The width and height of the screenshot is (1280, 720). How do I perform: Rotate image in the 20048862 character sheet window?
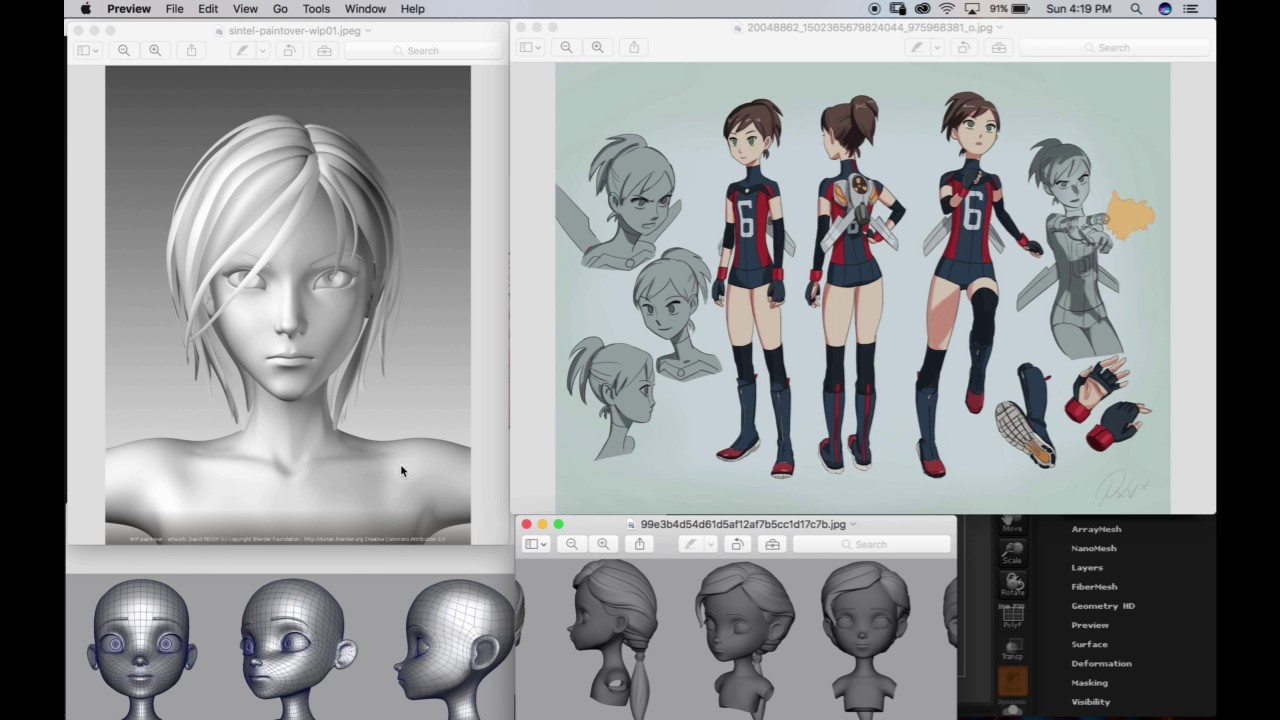964,47
